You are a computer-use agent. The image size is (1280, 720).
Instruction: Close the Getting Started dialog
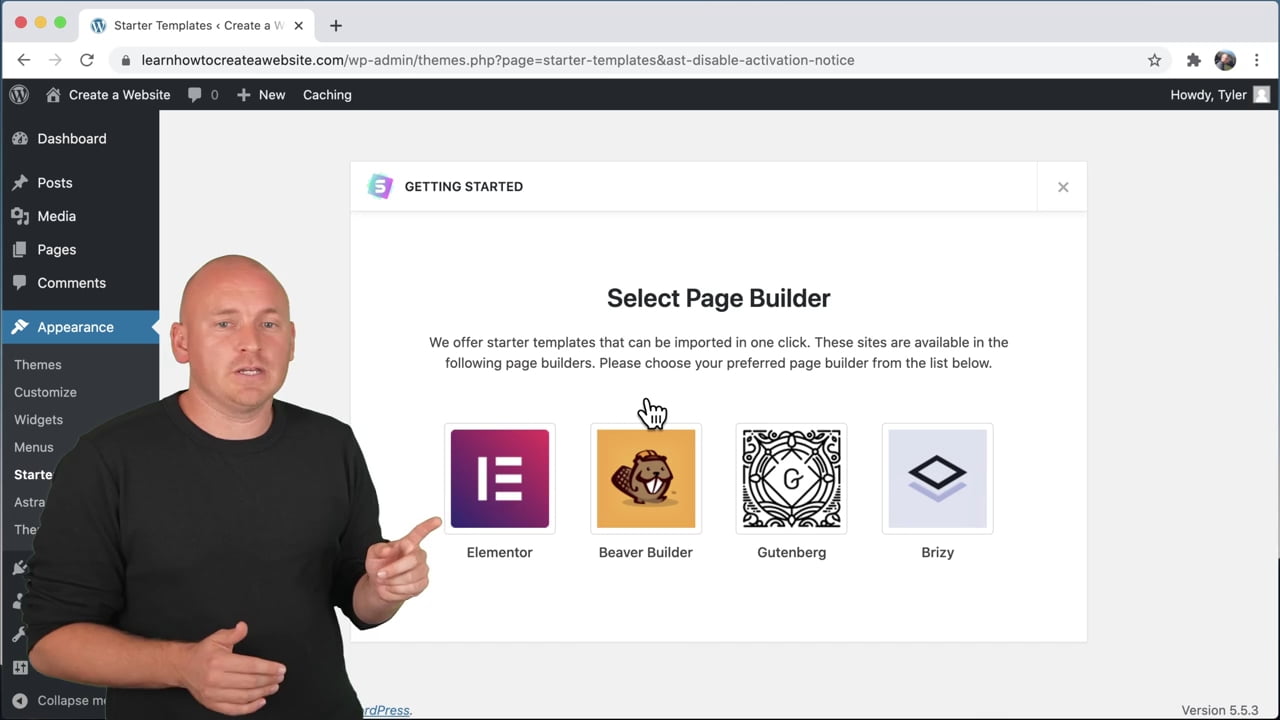pos(1063,187)
